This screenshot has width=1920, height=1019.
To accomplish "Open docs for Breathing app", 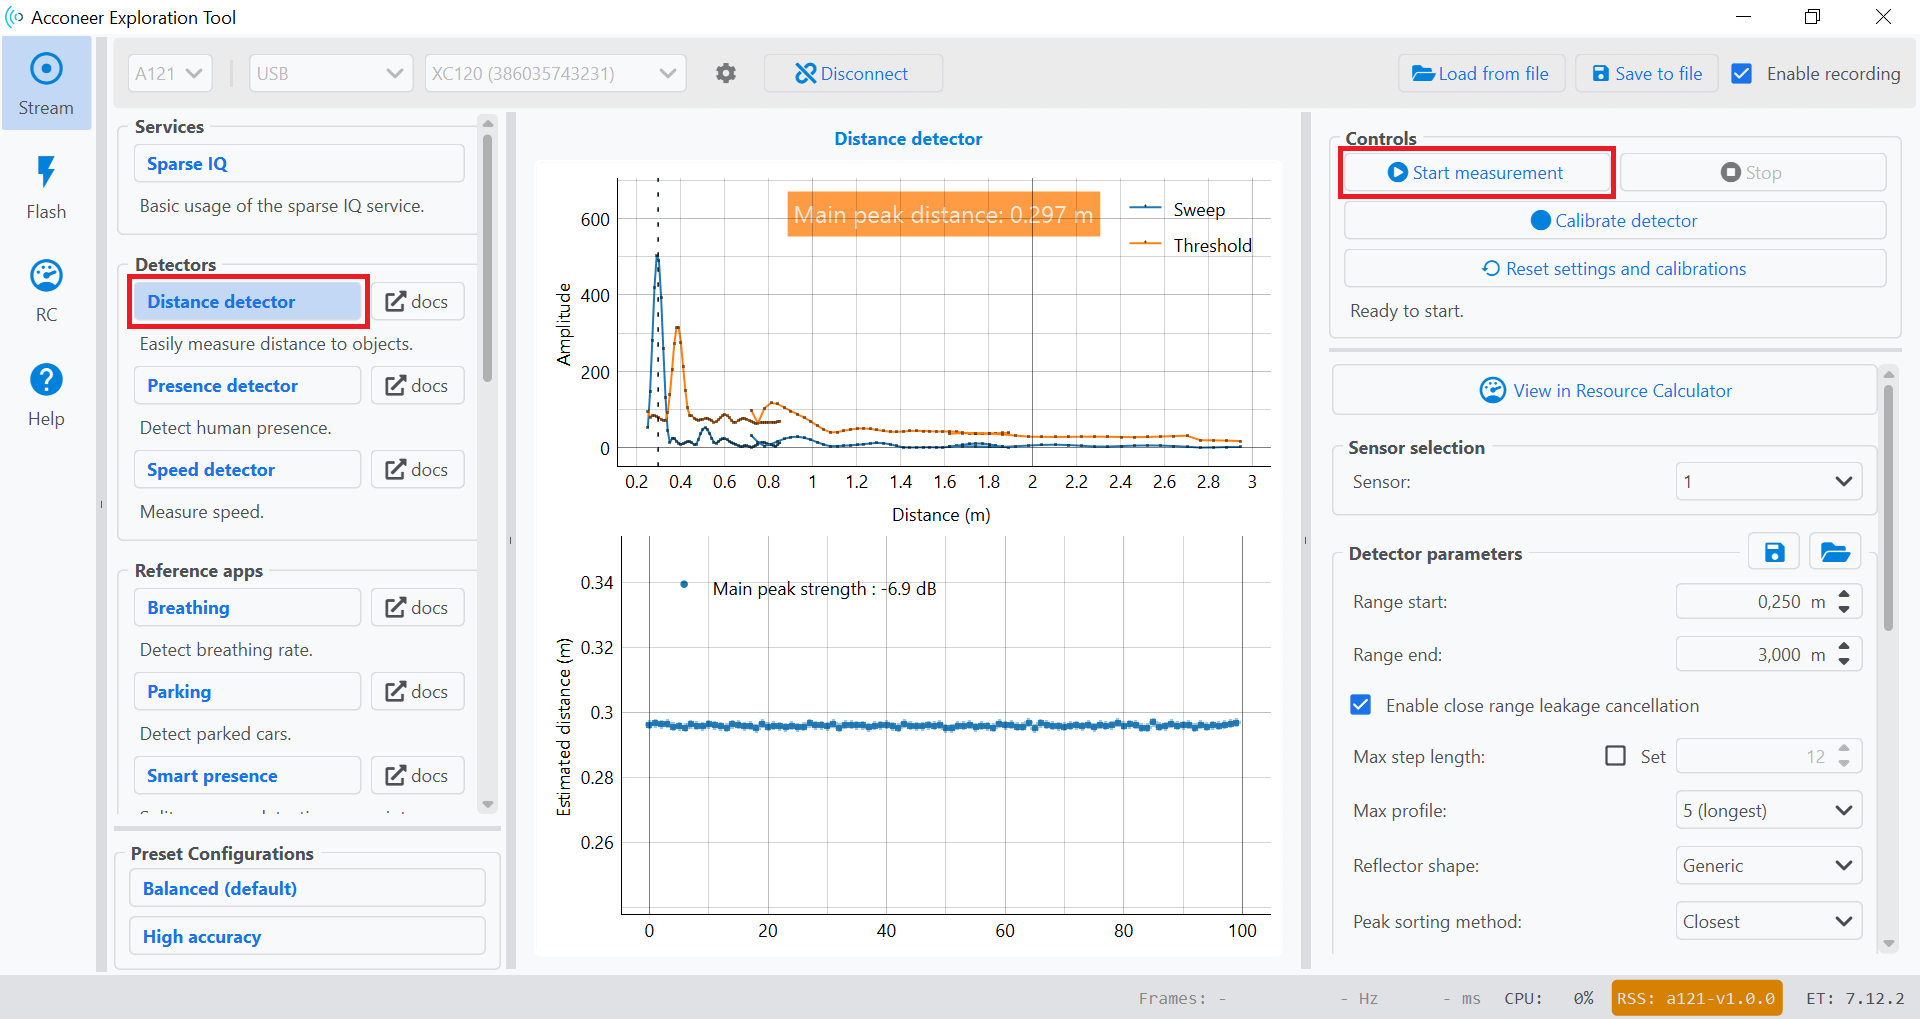I will click(x=417, y=608).
